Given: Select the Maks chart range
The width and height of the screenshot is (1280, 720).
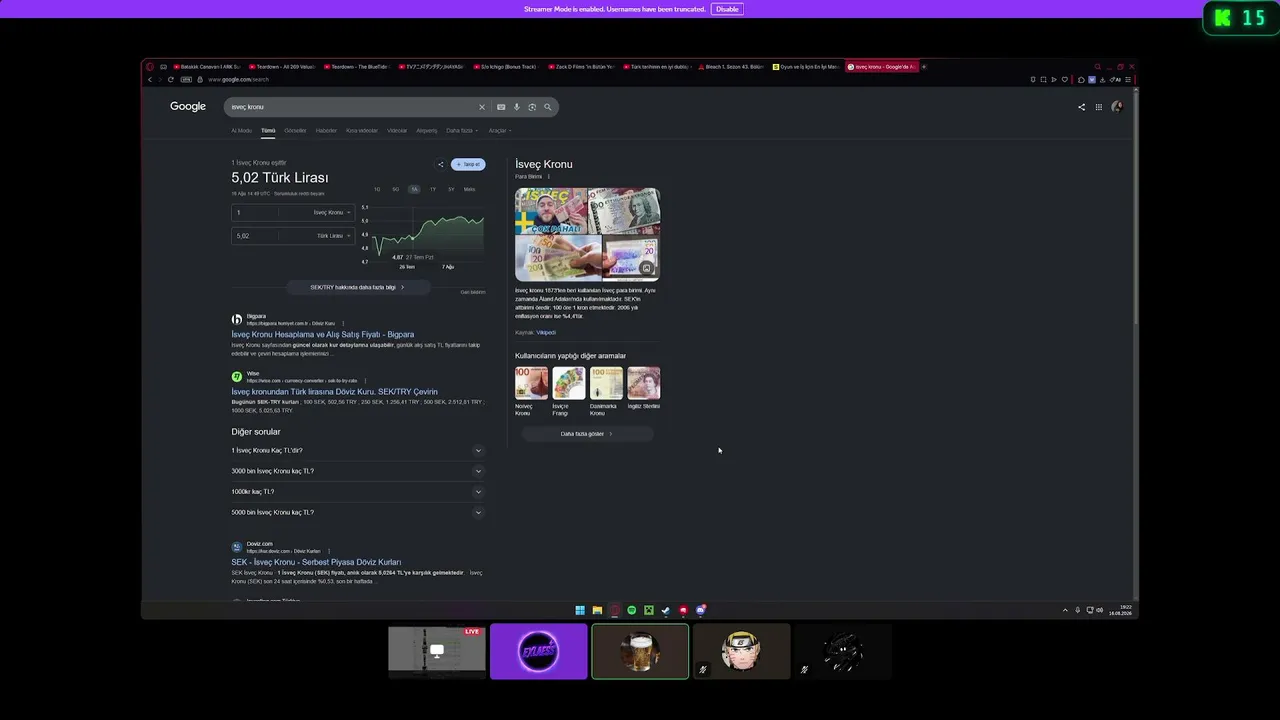Looking at the screenshot, I should coord(470,189).
